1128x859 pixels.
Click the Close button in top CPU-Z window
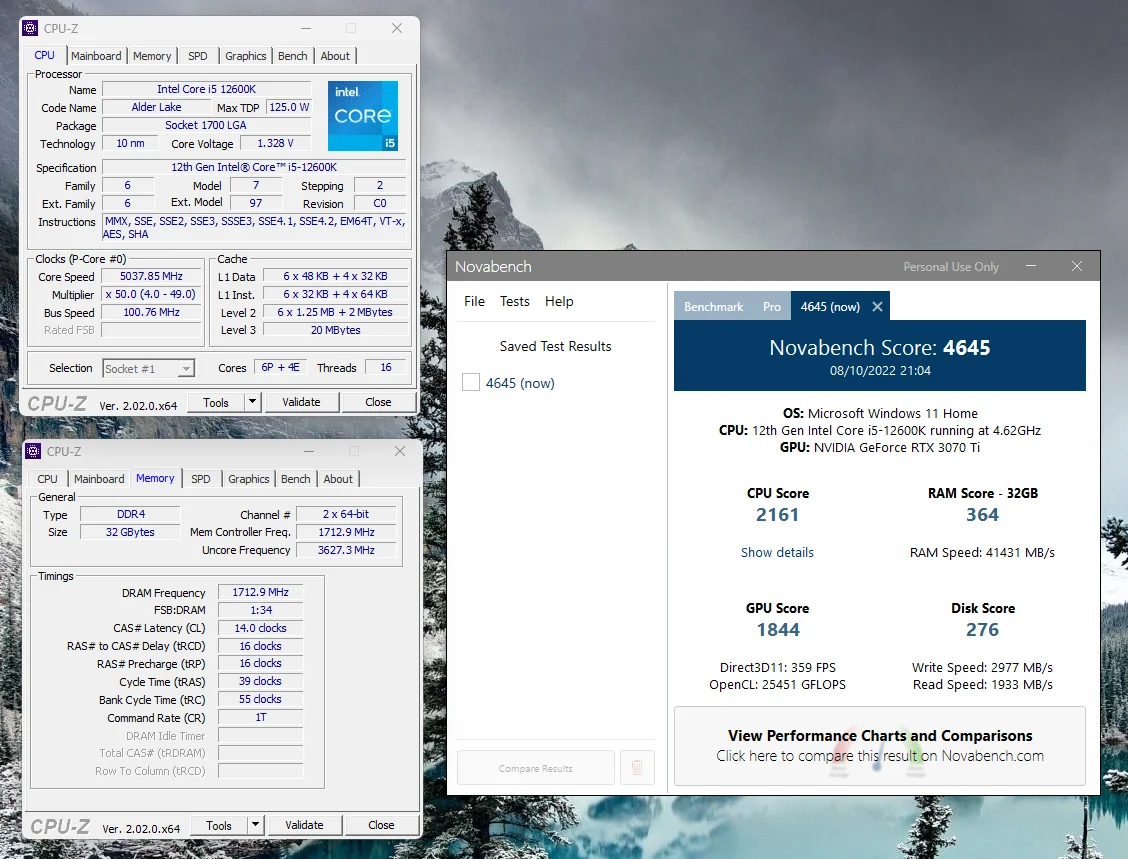tap(378, 402)
